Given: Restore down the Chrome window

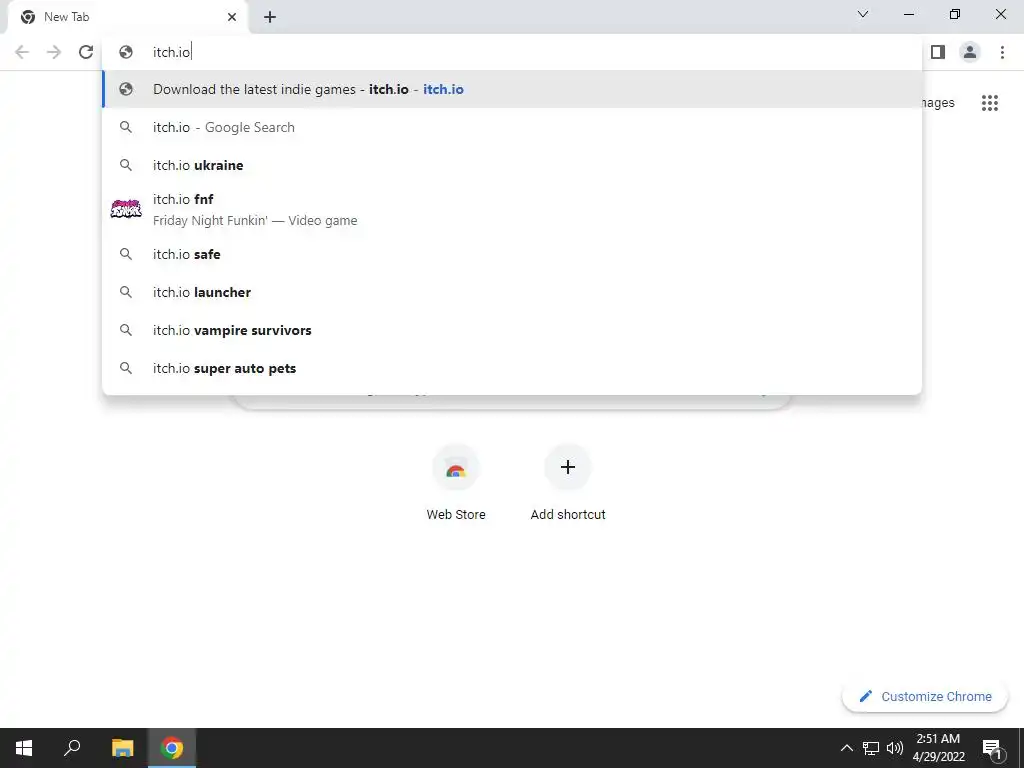Looking at the screenshot, I should (x=955, y=14).
